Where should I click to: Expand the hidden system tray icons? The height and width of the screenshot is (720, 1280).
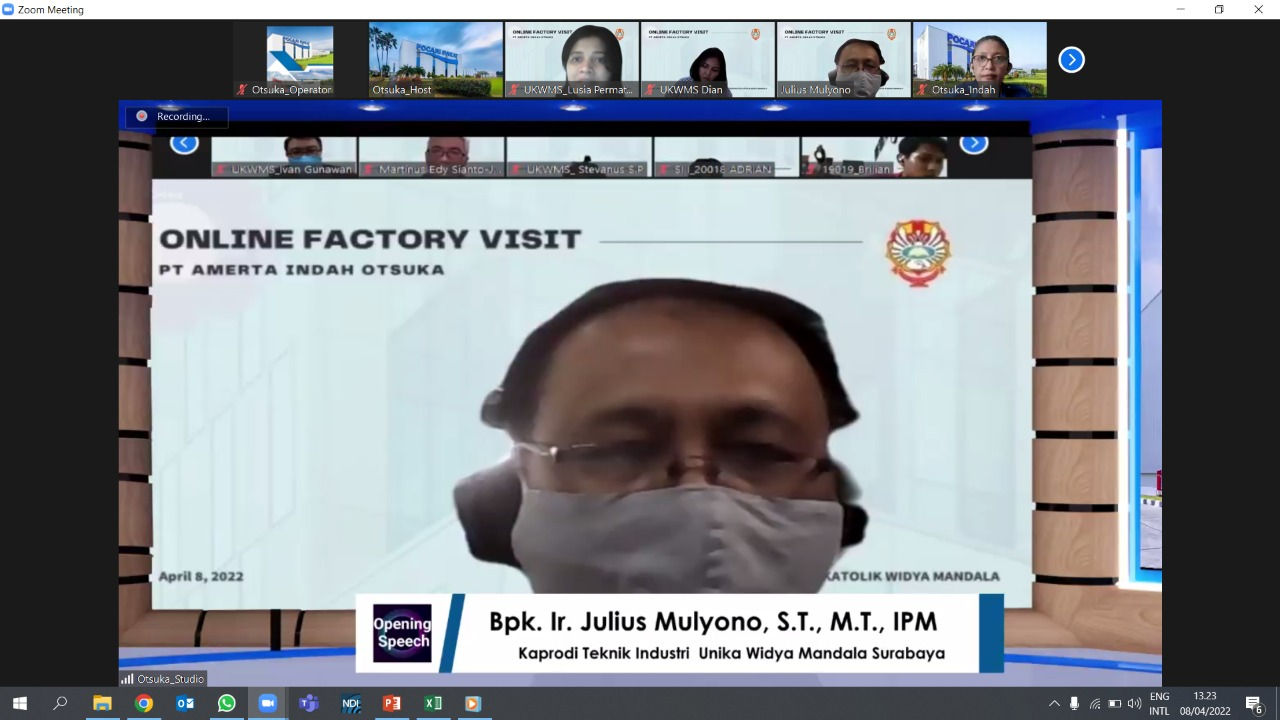pyautogui.click(x=1054, y=703)
